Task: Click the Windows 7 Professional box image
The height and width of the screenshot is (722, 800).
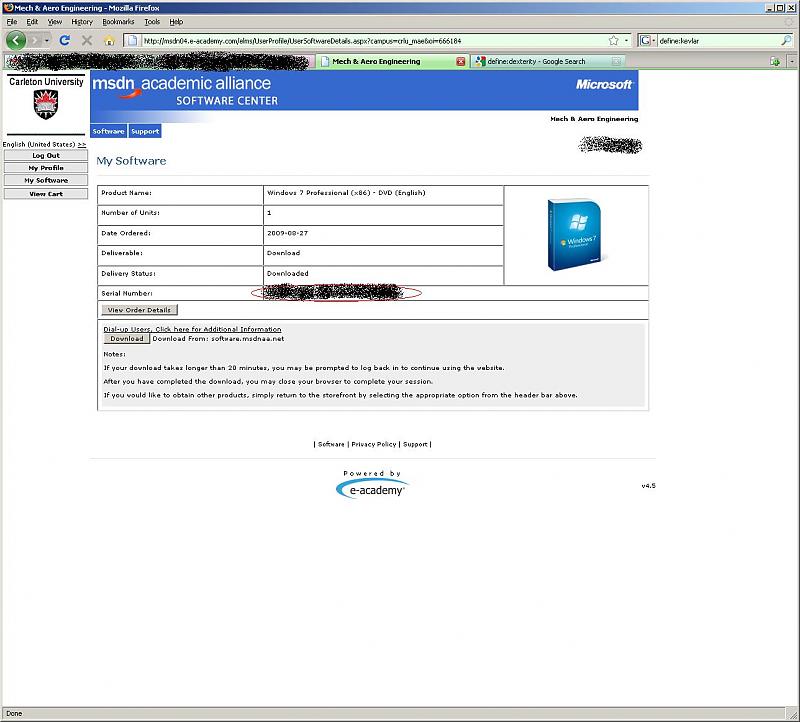Action: [x=575, y=235]
